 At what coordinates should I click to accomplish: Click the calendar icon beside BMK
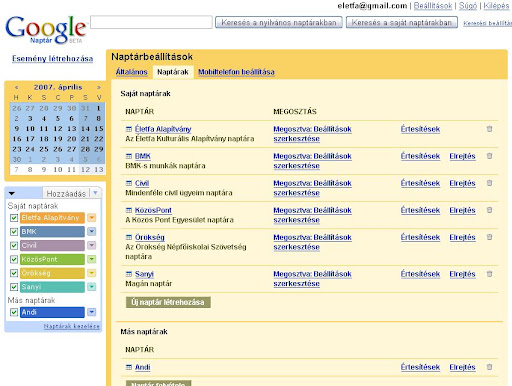pos(129,156)
